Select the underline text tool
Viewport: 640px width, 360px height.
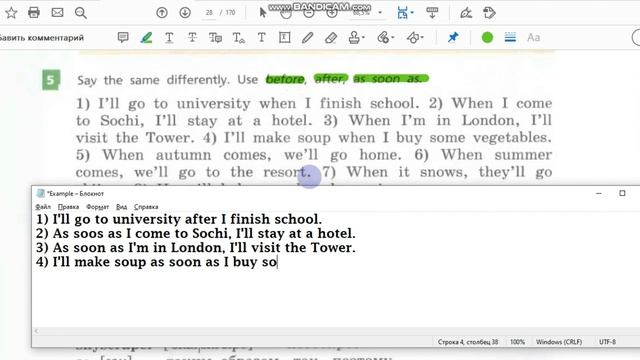click(169, 38)
